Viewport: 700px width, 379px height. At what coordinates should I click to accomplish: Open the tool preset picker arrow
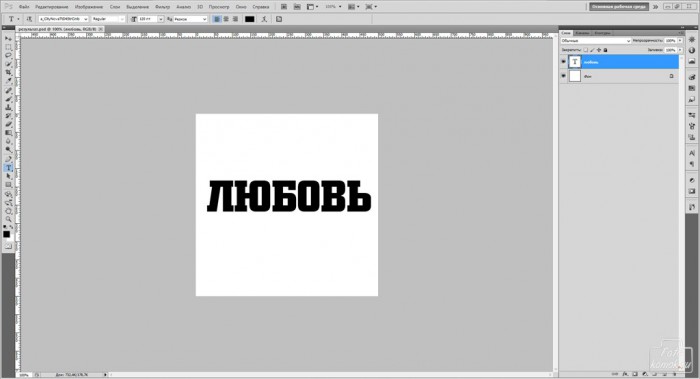[18, 19]
